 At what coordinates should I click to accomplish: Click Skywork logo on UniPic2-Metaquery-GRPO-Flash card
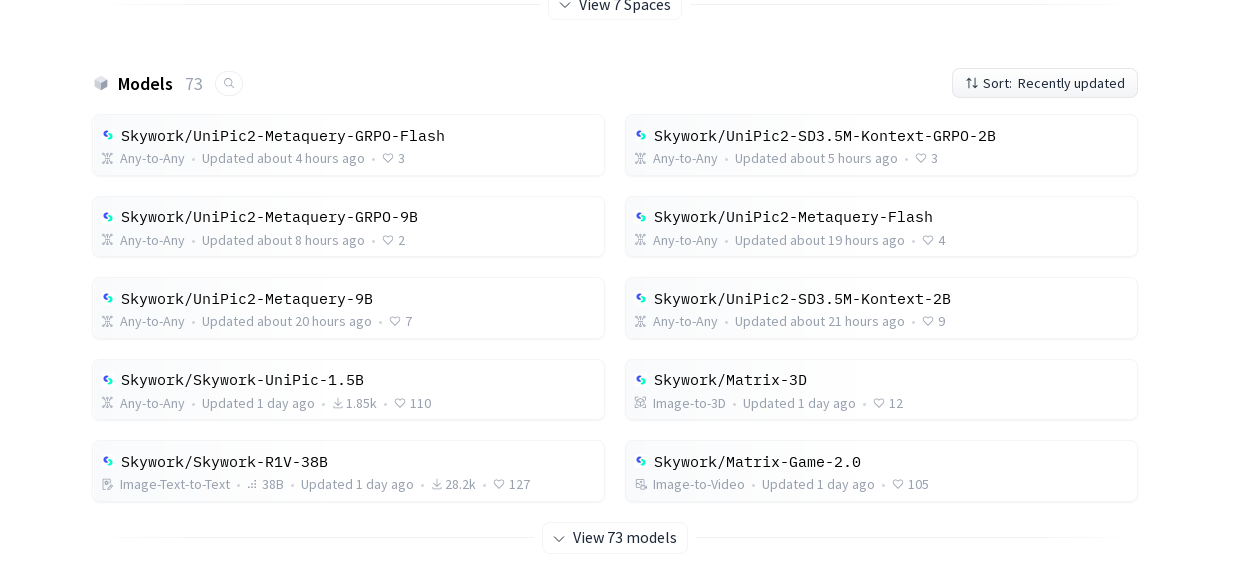tap(108, 136)
